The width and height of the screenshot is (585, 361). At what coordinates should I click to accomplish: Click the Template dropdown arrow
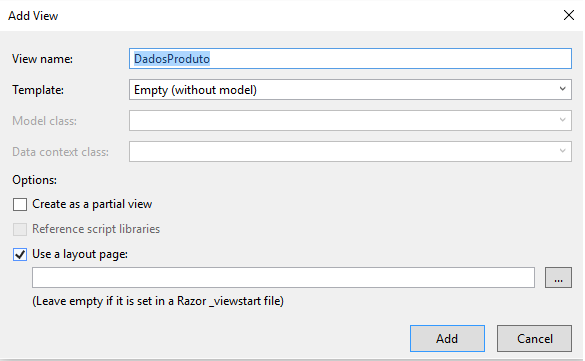tap(563, 89)
